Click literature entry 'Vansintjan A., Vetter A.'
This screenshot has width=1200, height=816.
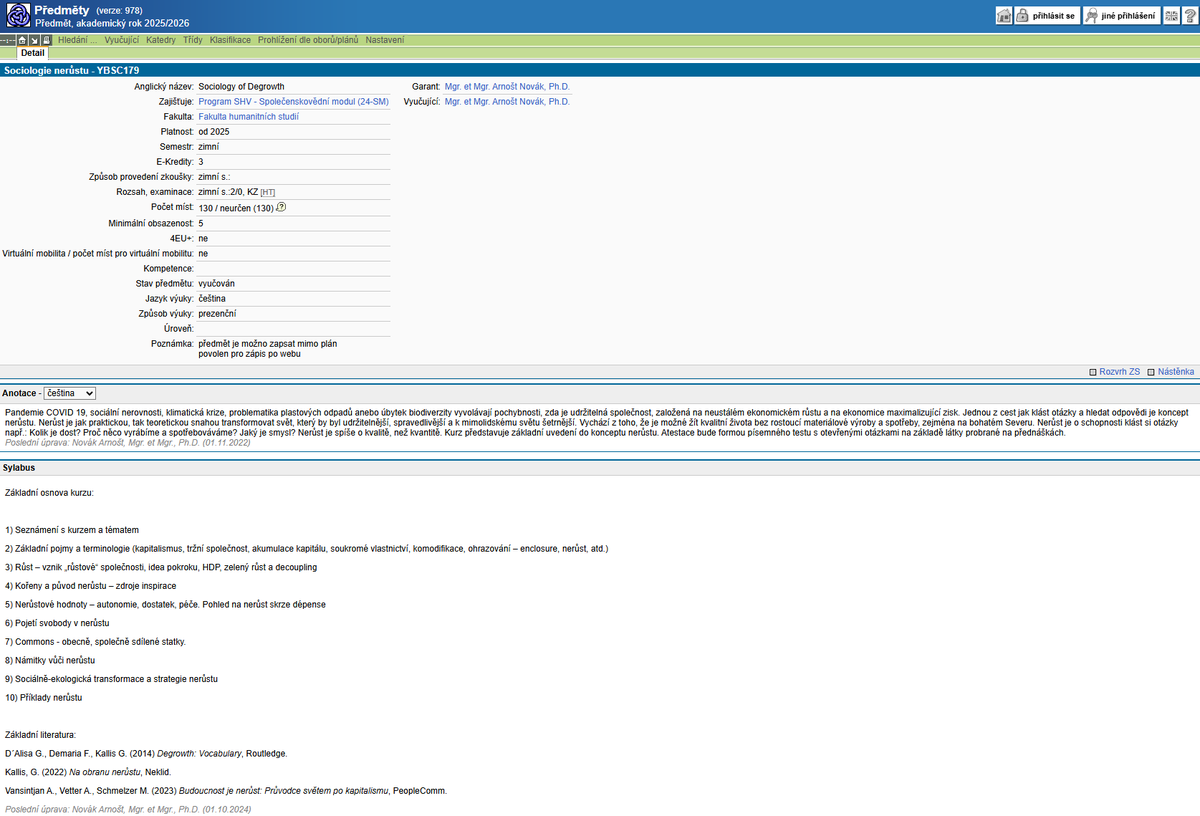coord(225,790)
